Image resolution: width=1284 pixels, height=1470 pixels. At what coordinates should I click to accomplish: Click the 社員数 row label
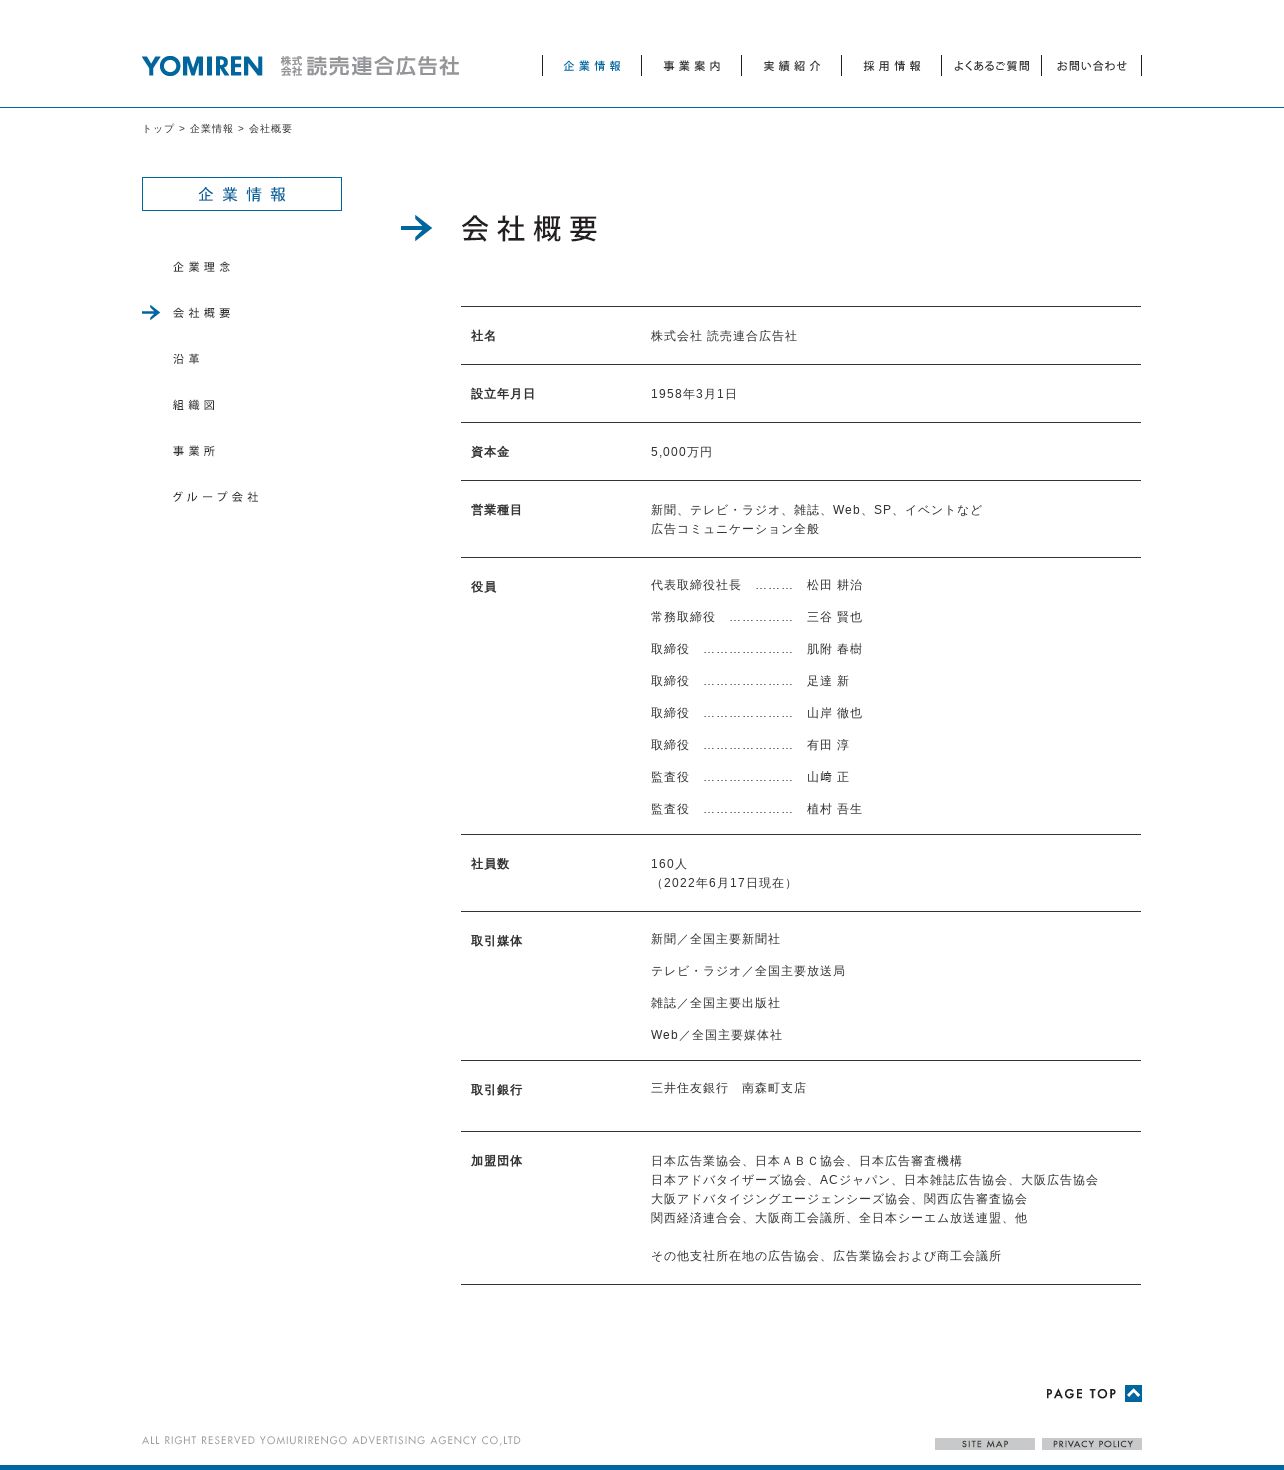(490, 864)
